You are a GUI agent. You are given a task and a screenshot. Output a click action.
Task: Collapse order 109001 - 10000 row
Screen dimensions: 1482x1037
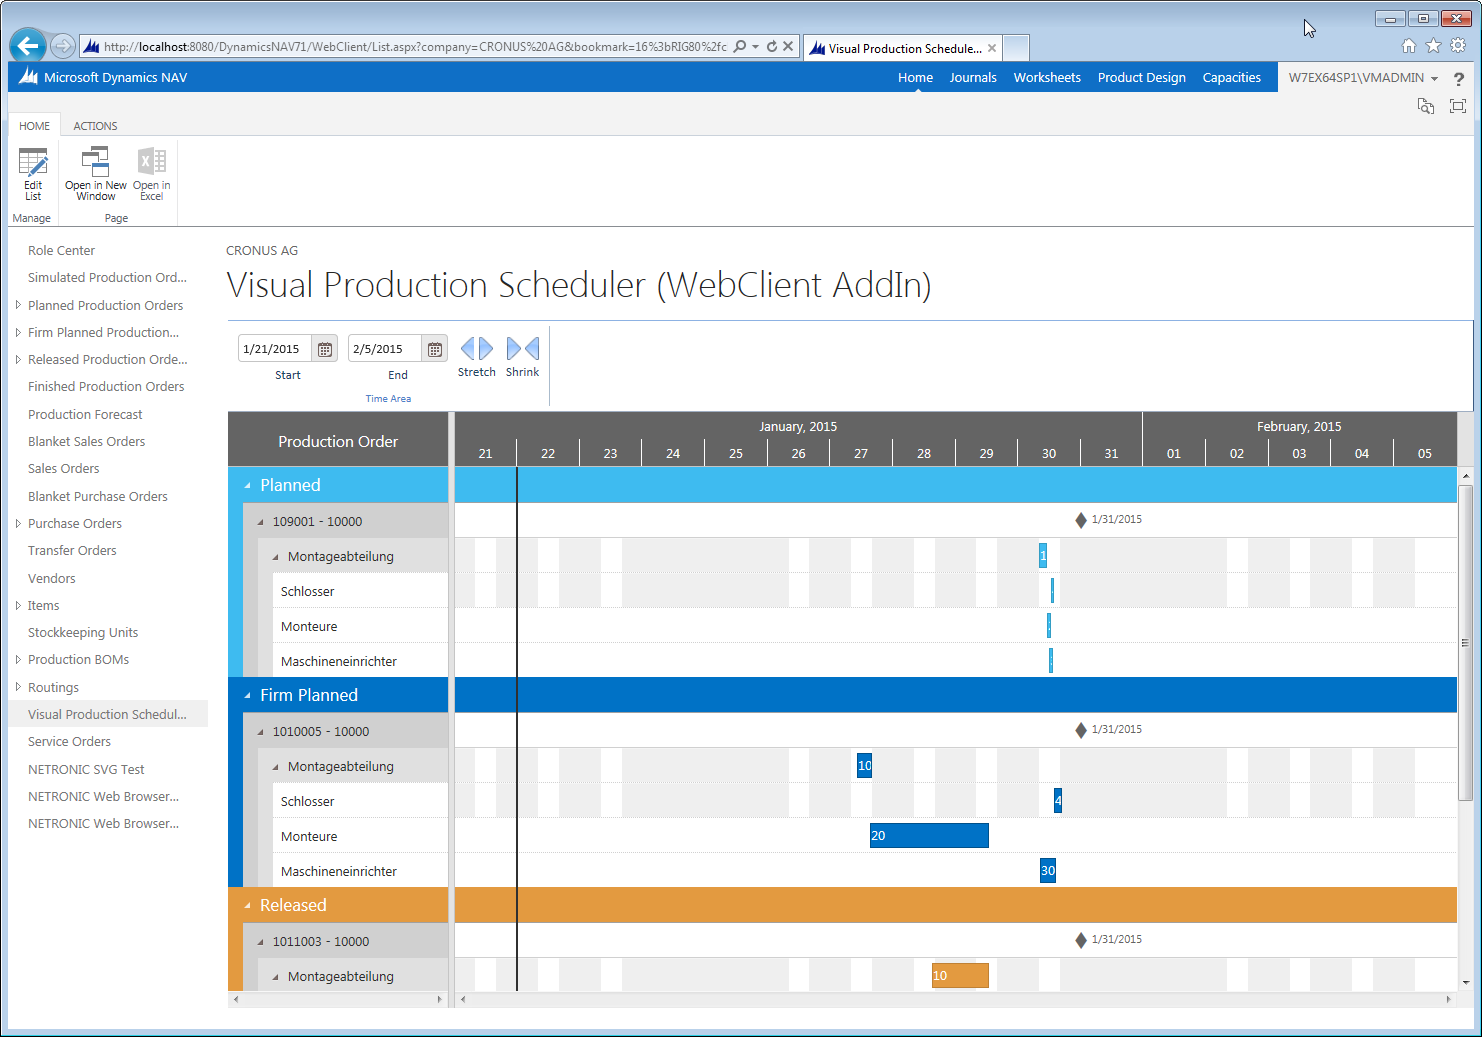(x=261, y=522)
